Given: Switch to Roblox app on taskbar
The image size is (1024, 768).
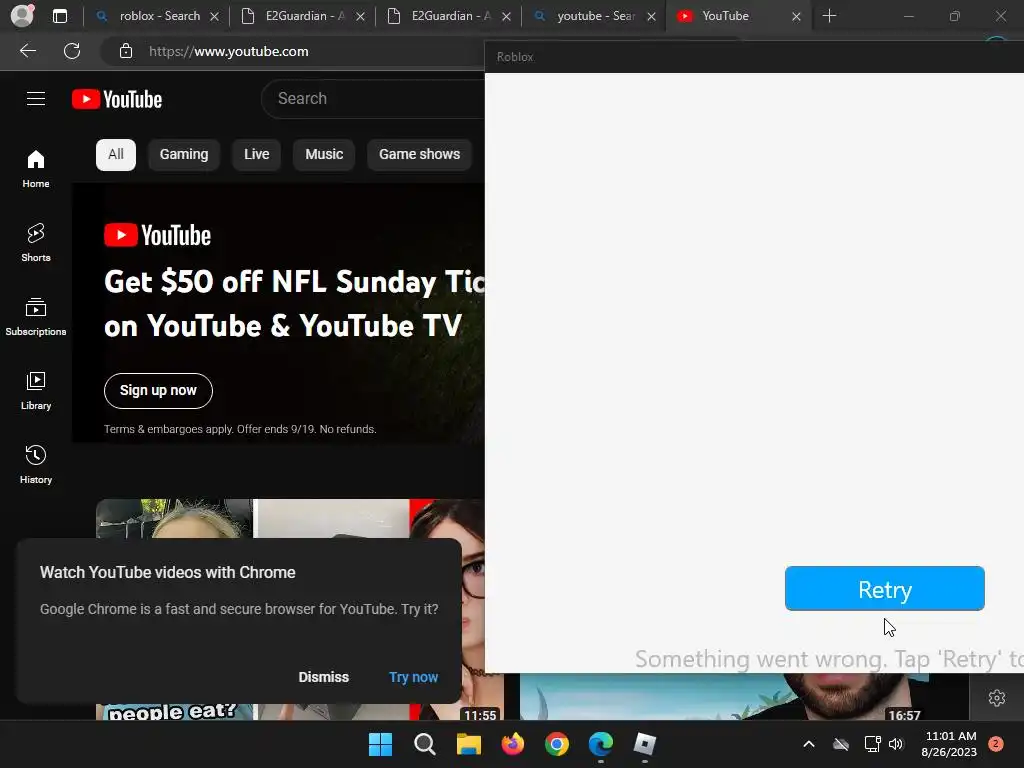Looking at the screenshot, I should point(645,744).
